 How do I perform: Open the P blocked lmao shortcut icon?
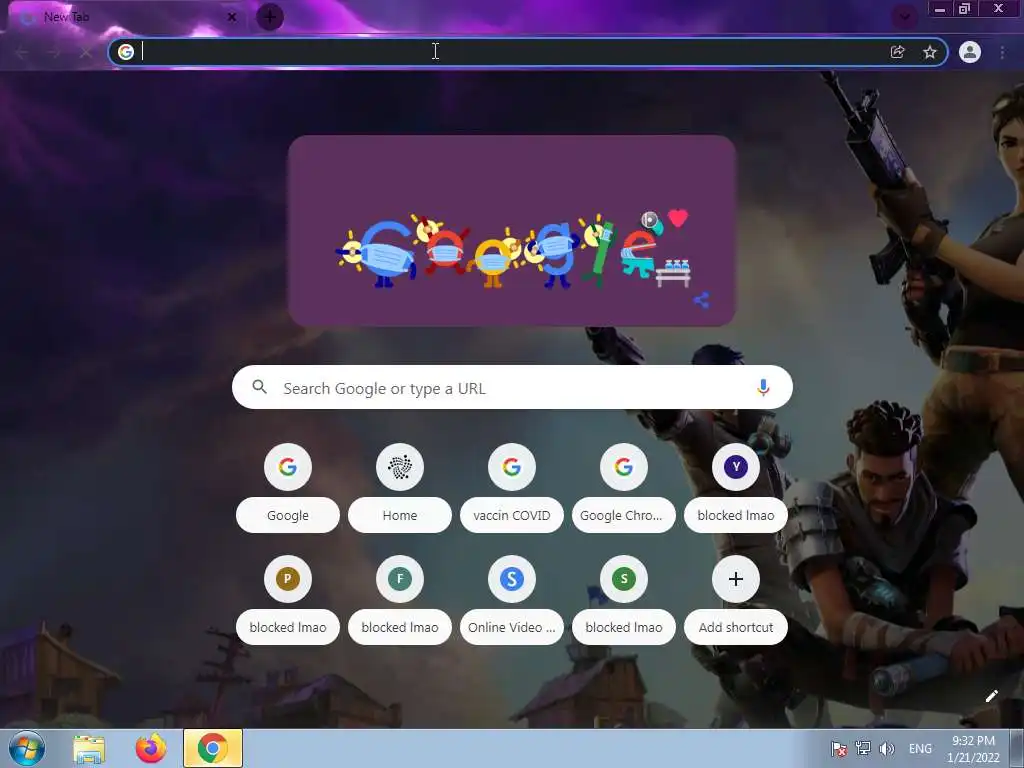pos(288,579)
